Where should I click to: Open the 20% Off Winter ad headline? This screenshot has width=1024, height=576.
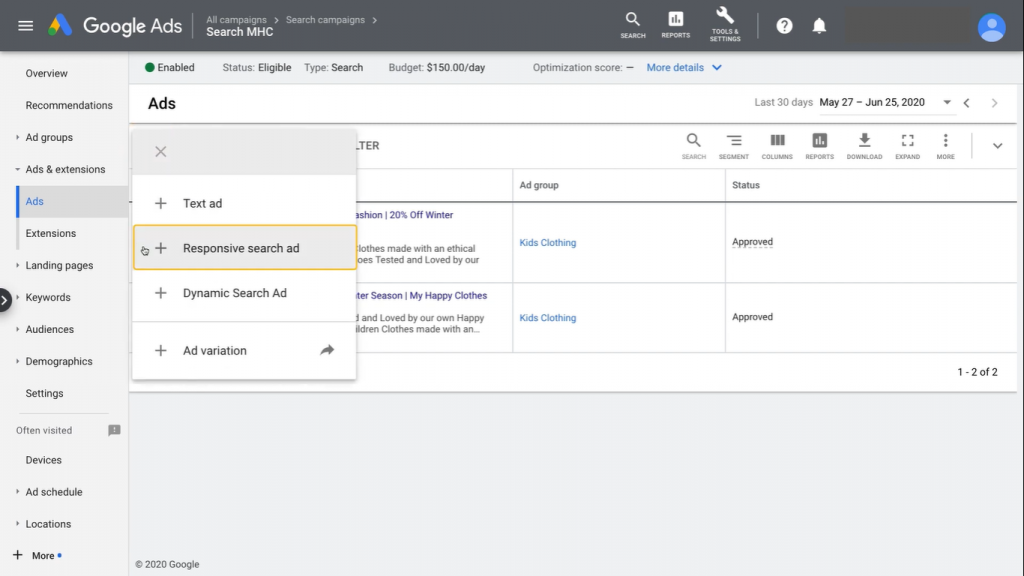[x=405, y=215]
